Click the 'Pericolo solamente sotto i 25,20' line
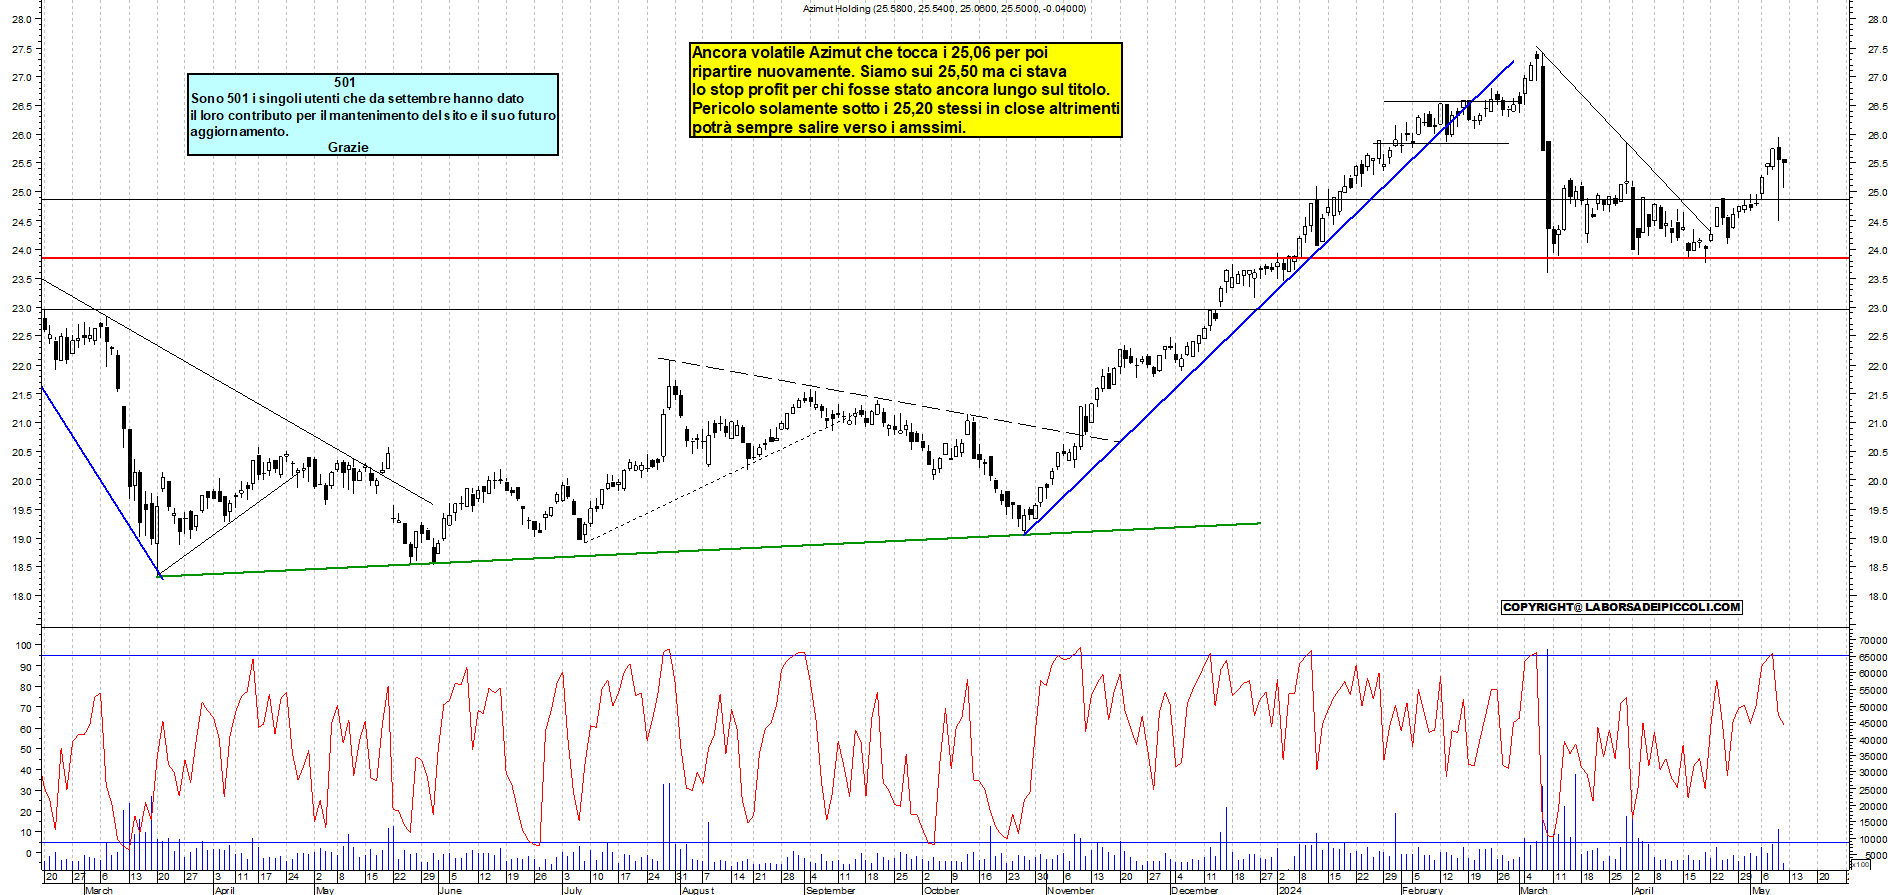 pos(905,108)
